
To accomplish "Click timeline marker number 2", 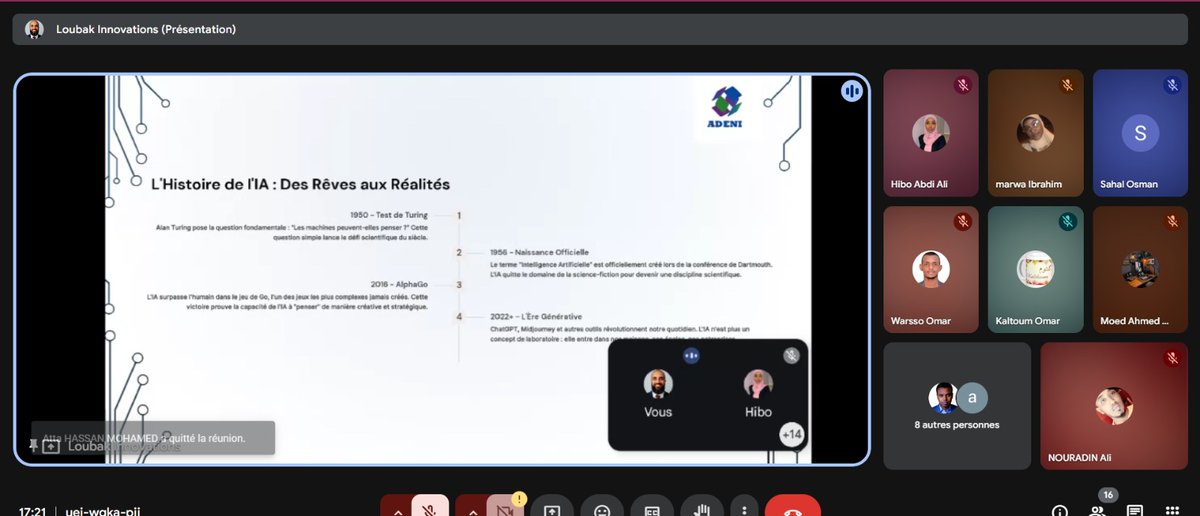I will pos(459,252).
